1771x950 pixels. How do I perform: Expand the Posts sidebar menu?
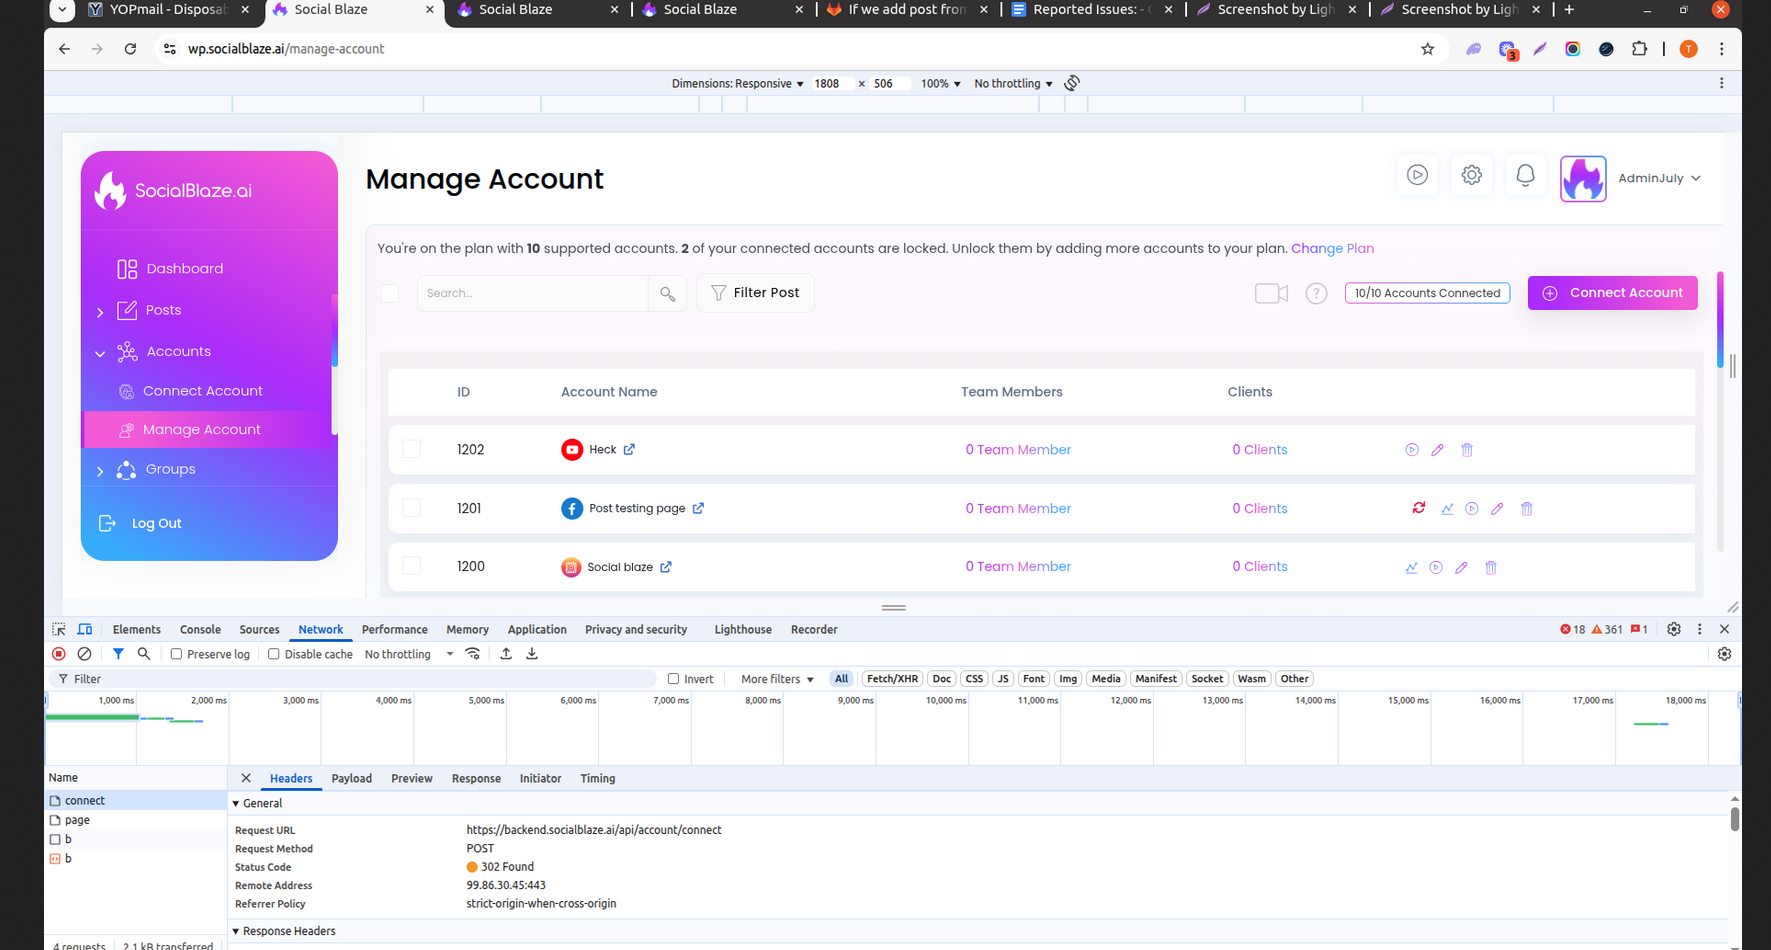tap(100, 312)
